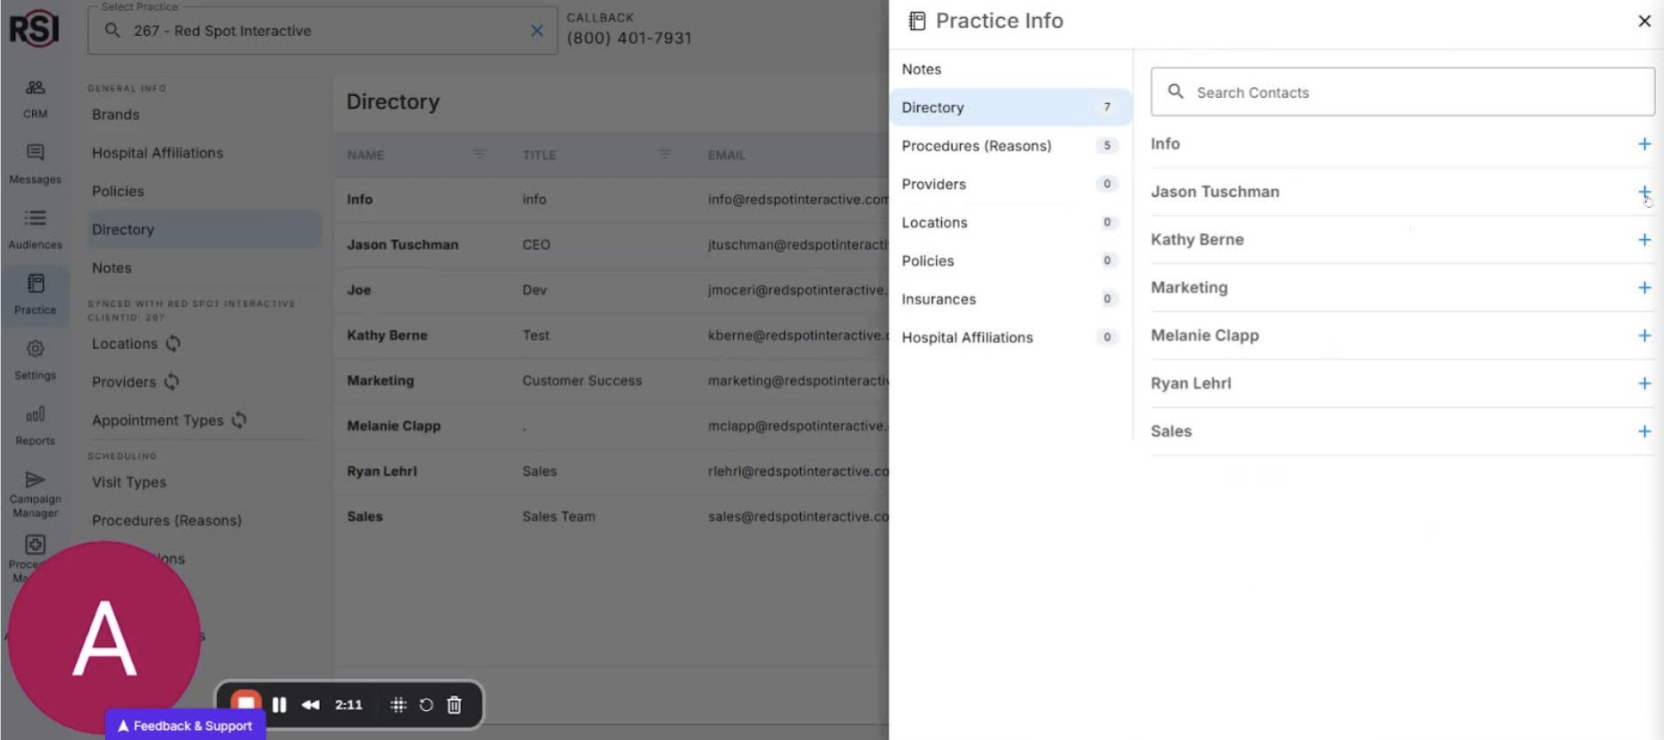This screenshot has width=1664, height=740.
Task: Open the CRM sidebar icon
Action: (35, 98)
